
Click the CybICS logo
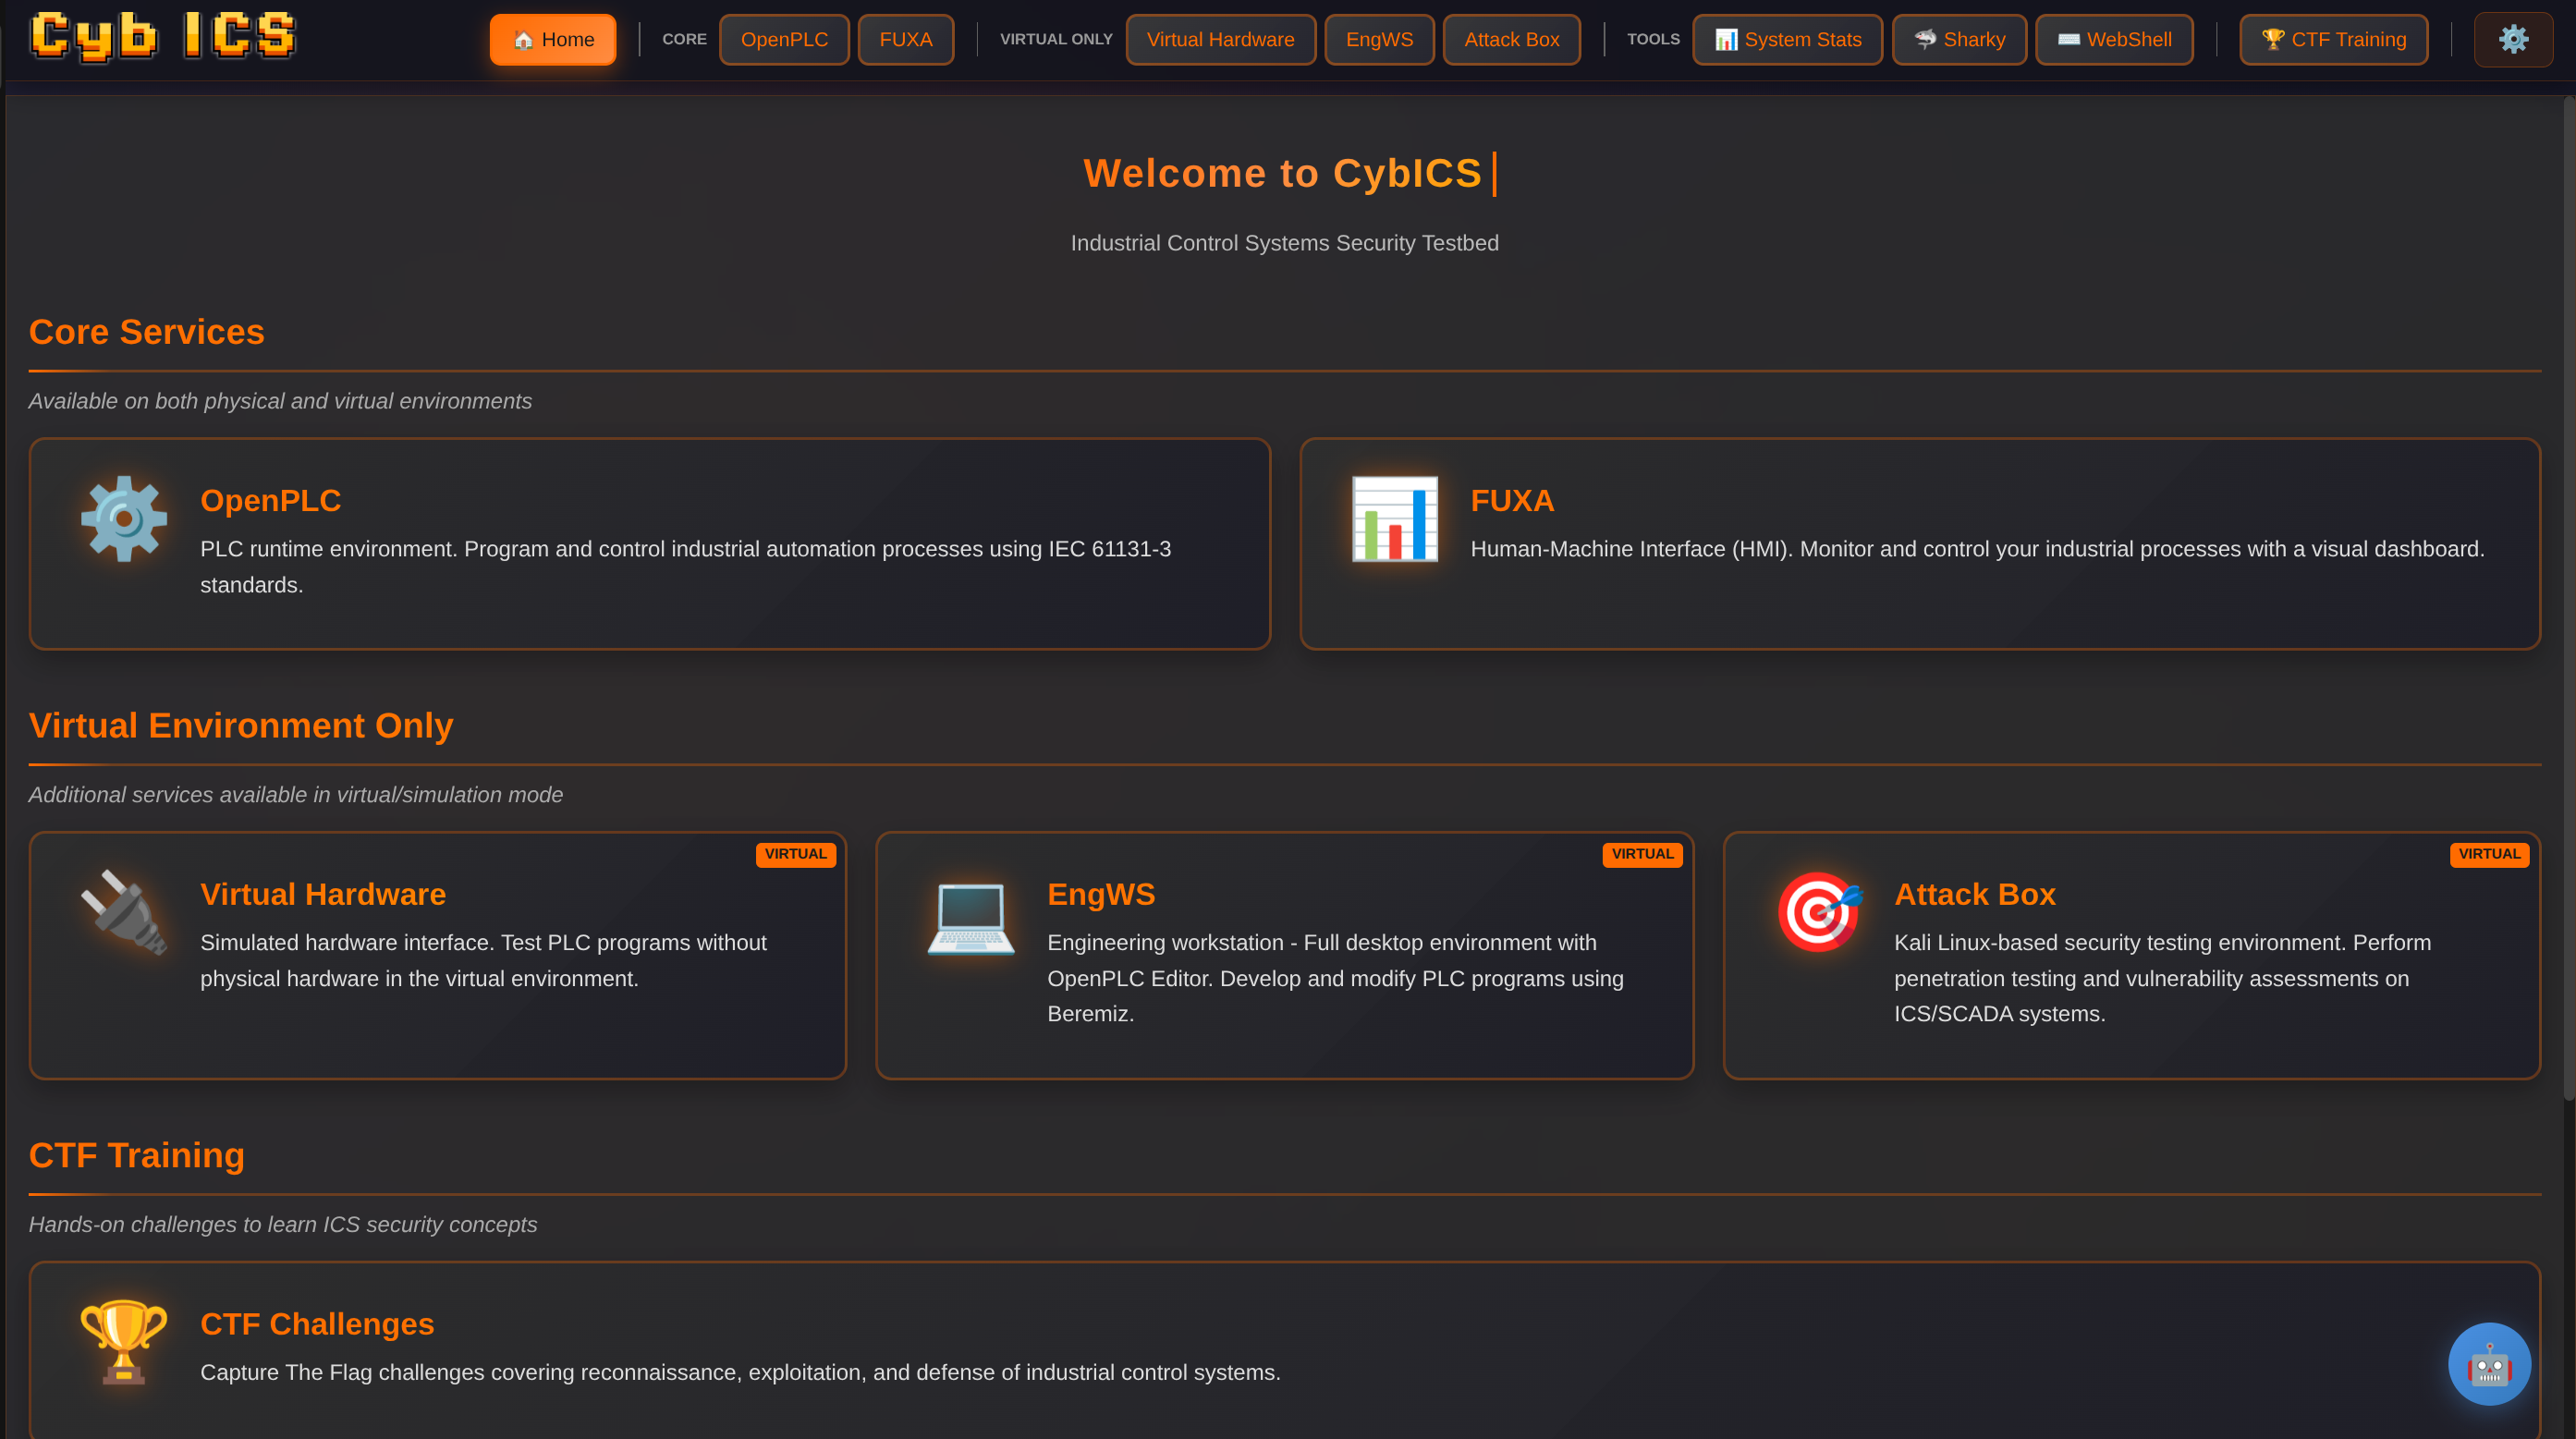[162, 36]
